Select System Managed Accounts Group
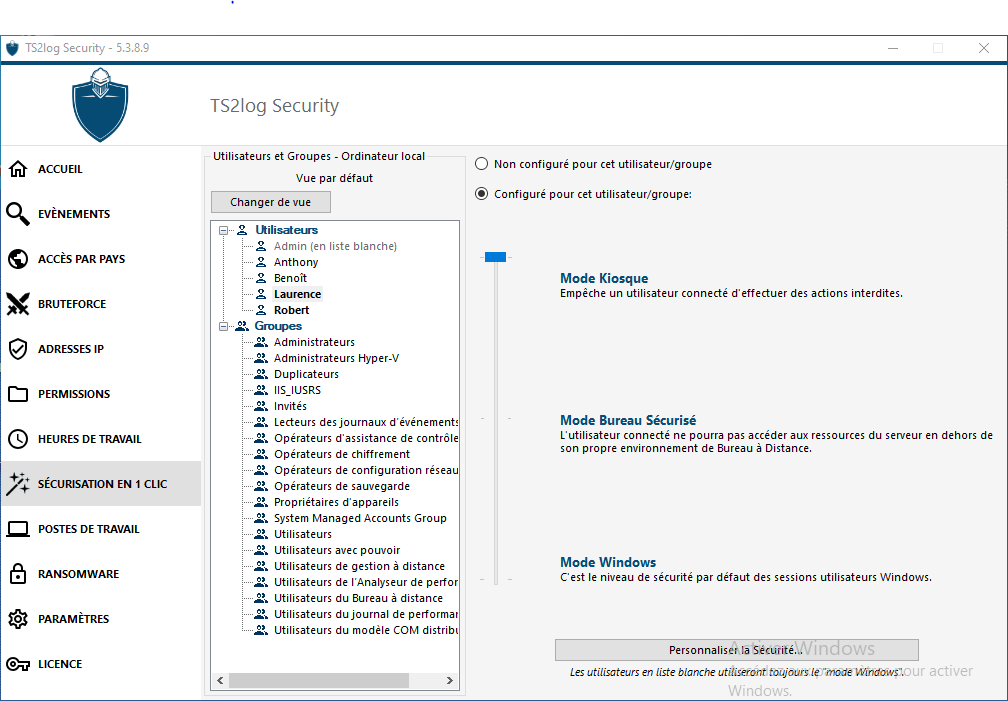1008x701 pixels. (x=360, y=518)
